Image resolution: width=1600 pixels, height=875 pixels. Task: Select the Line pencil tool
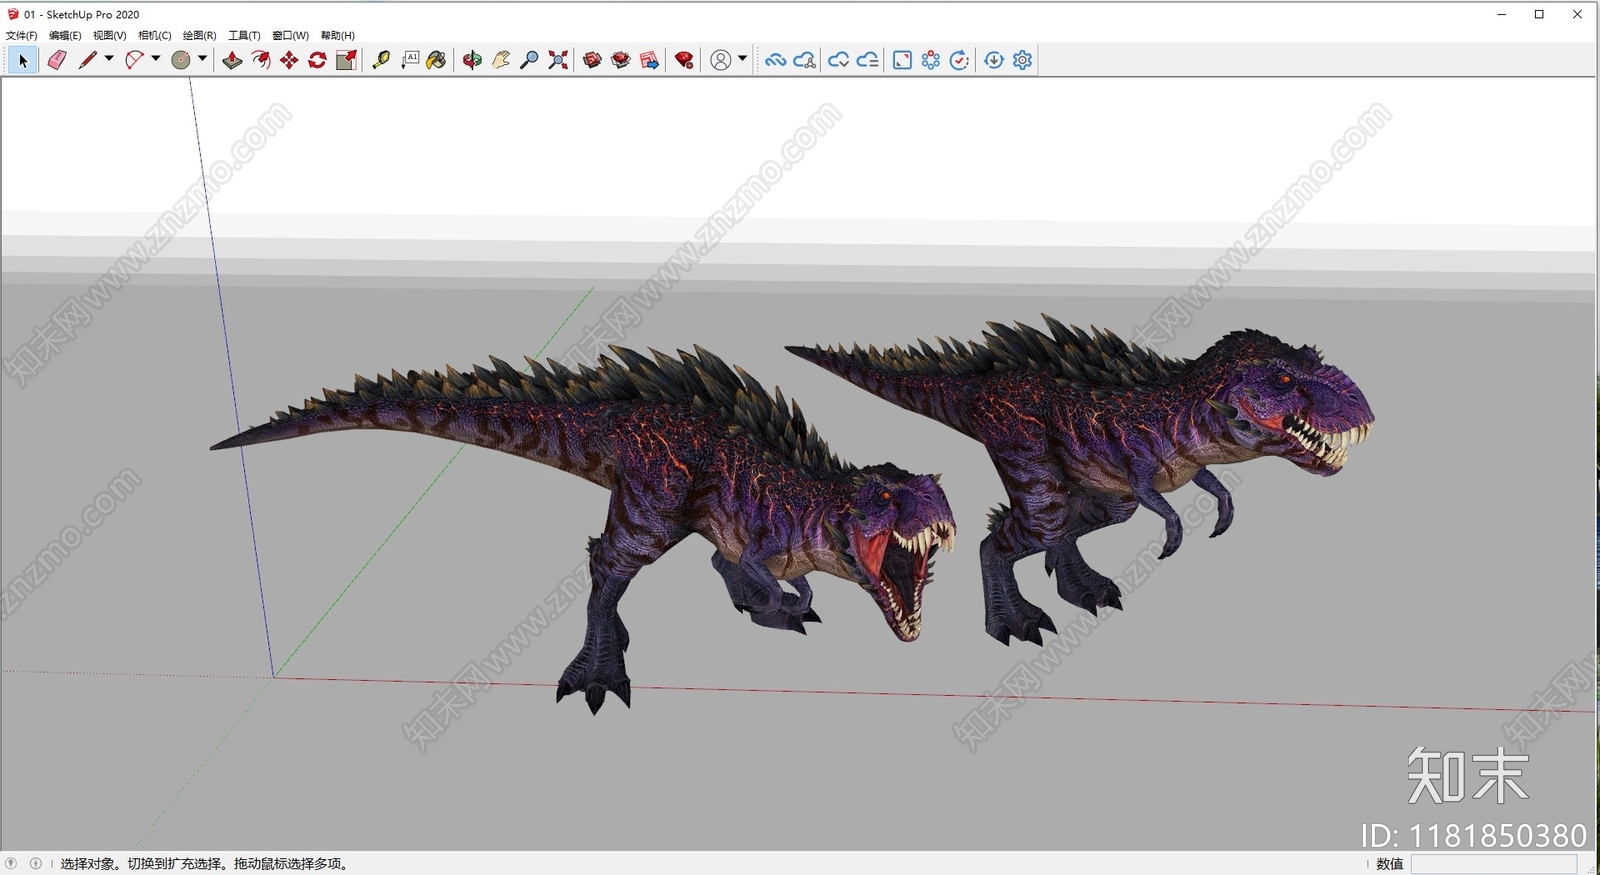click(88, 61)
